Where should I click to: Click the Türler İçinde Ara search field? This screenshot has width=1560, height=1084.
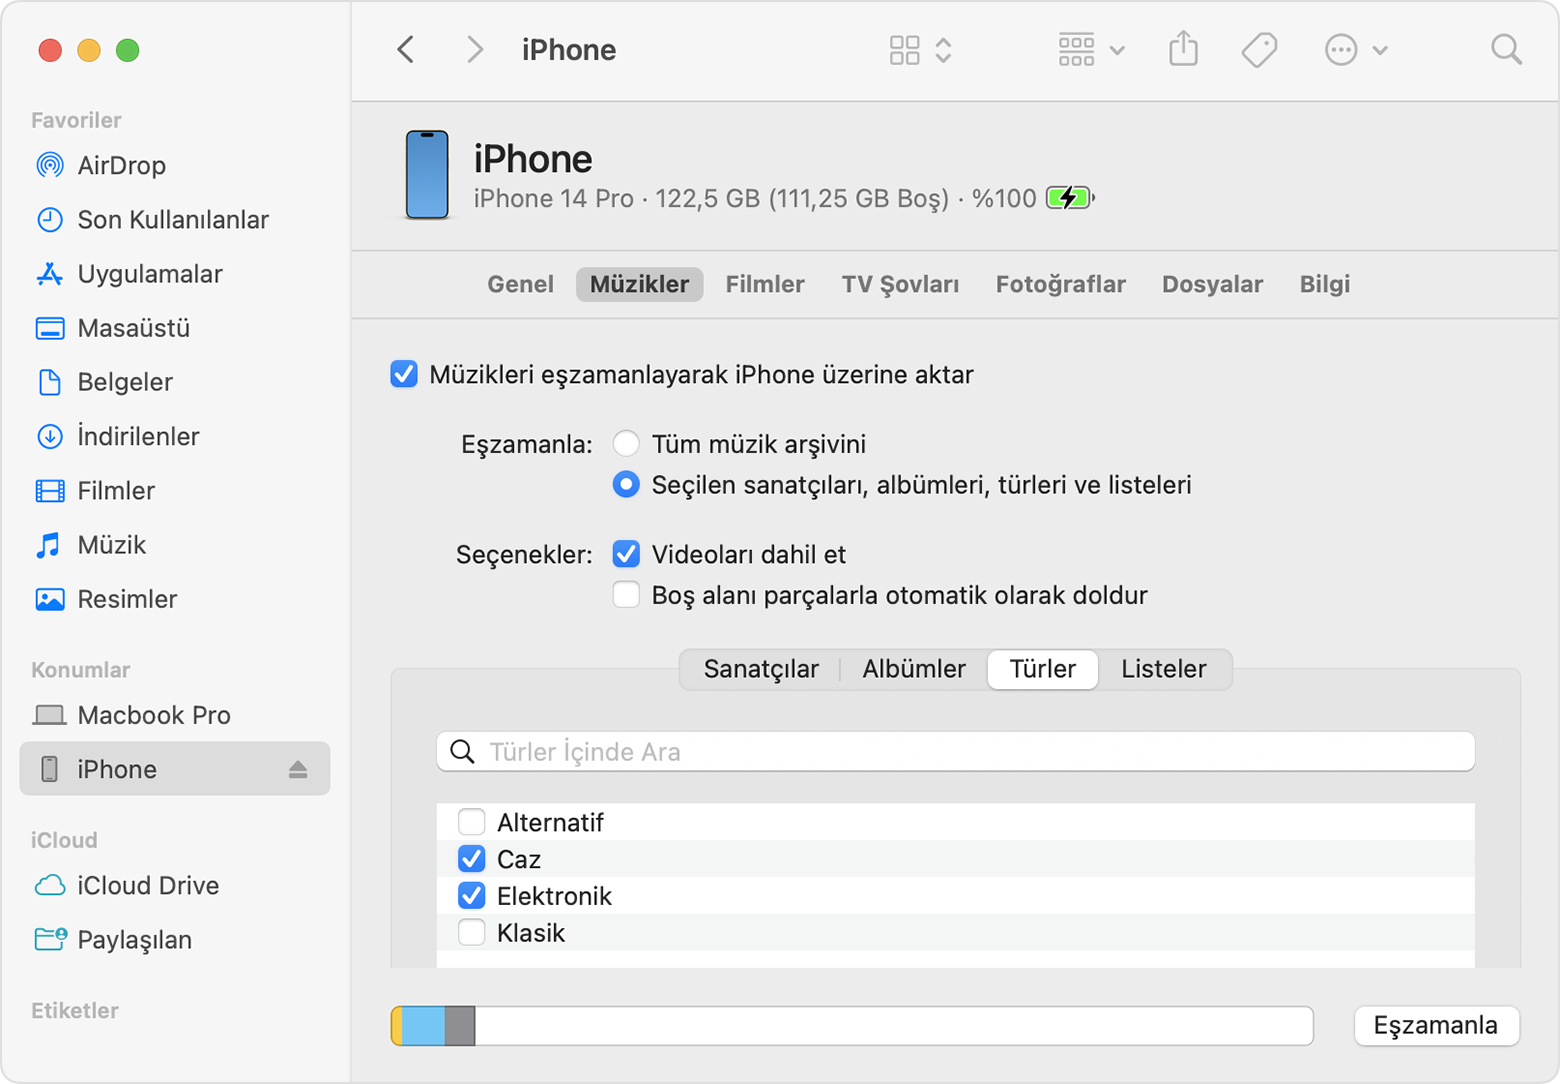pyautogui.click(x=955, y=752)
